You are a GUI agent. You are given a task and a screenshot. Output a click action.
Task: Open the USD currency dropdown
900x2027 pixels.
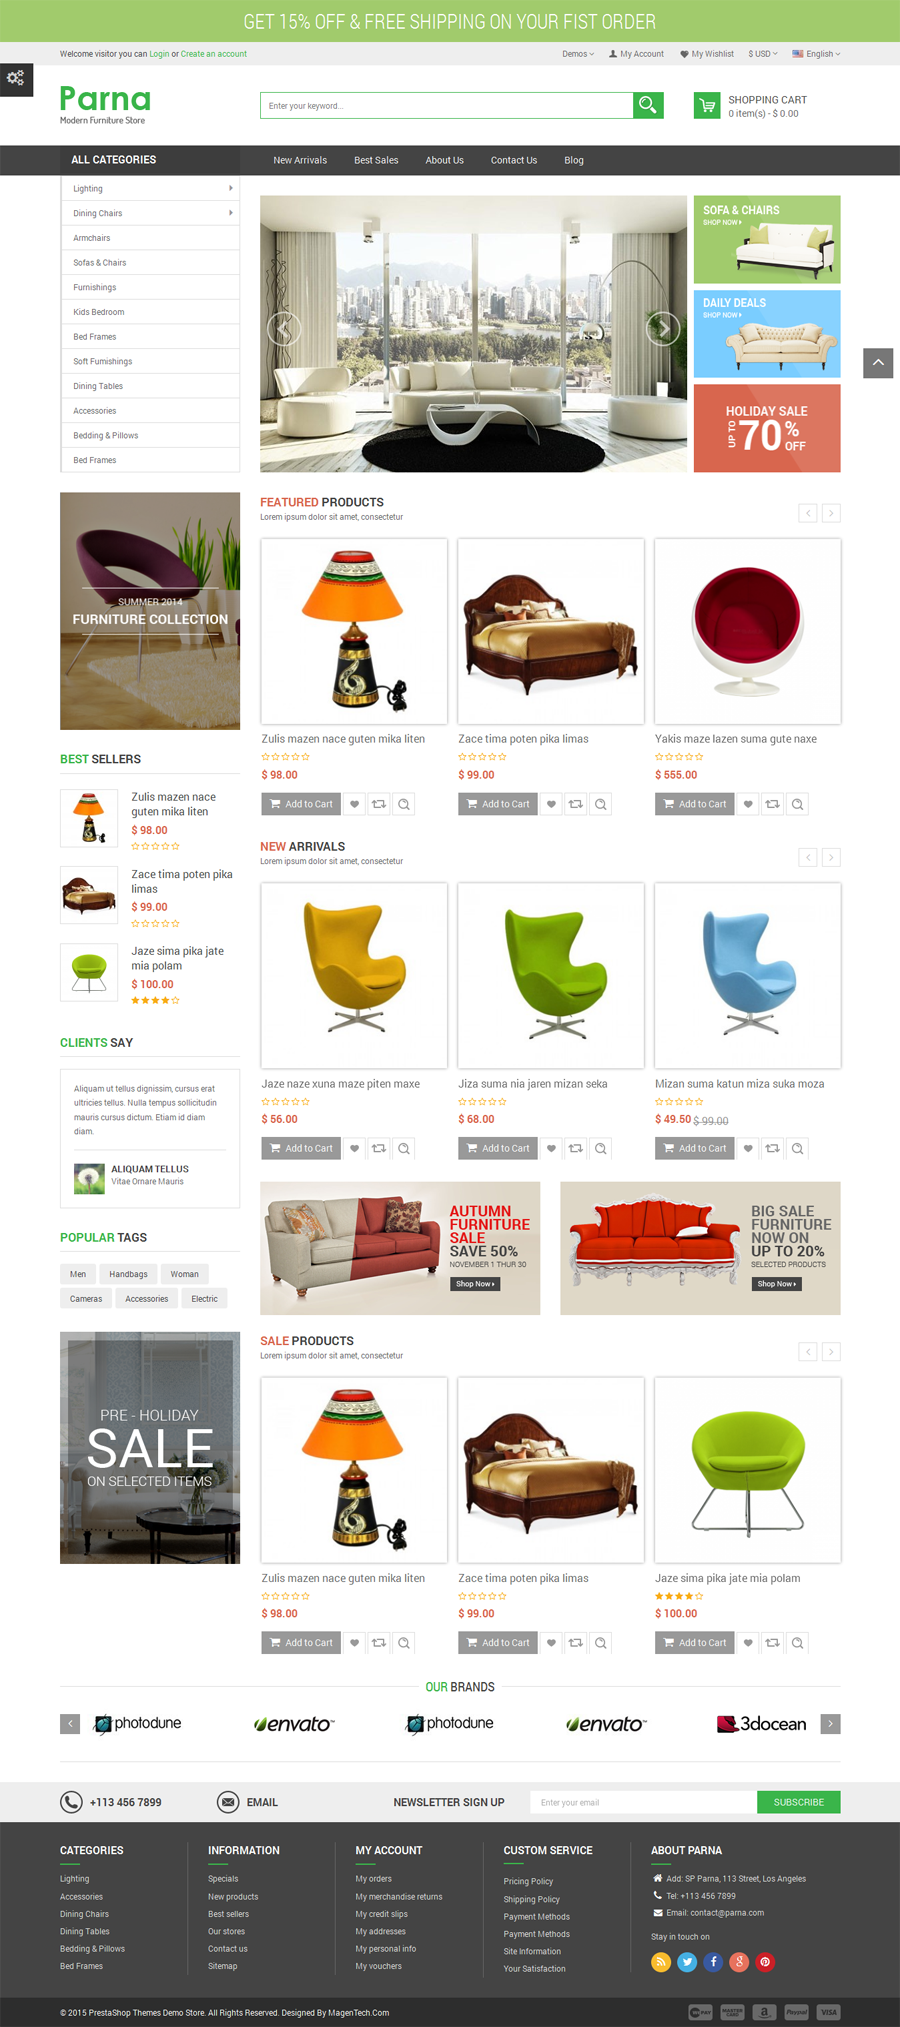(x=763, y=54)
